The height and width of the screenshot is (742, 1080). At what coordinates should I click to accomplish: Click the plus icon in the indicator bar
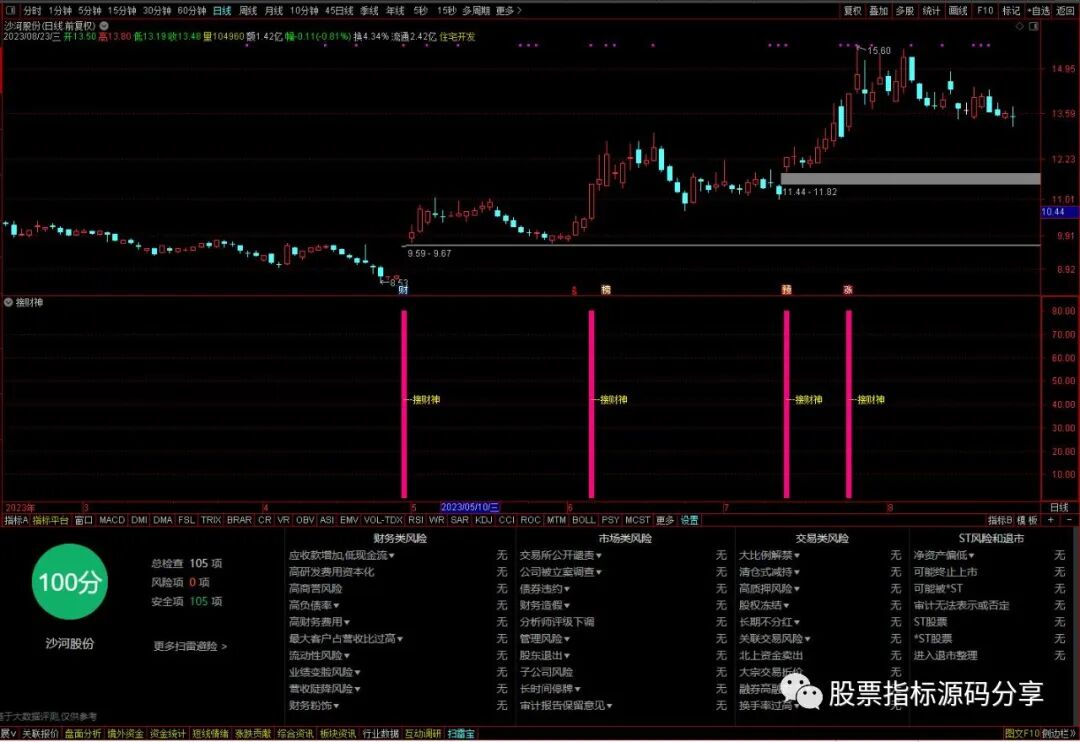[1050, 520]
